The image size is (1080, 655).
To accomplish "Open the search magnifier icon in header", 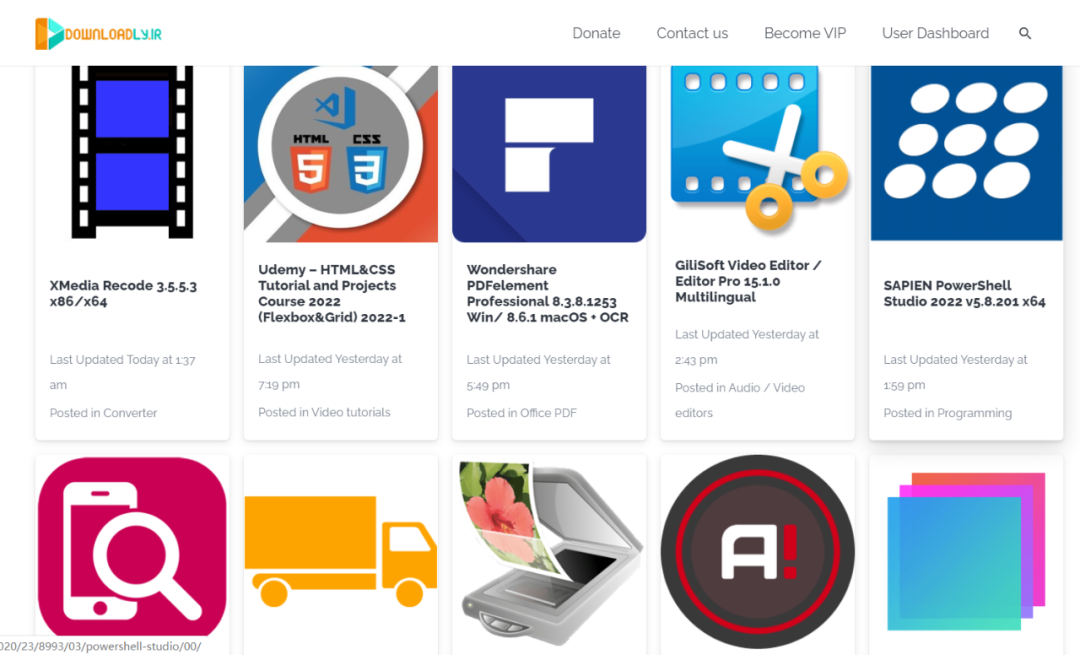I will pos(1025,33).
